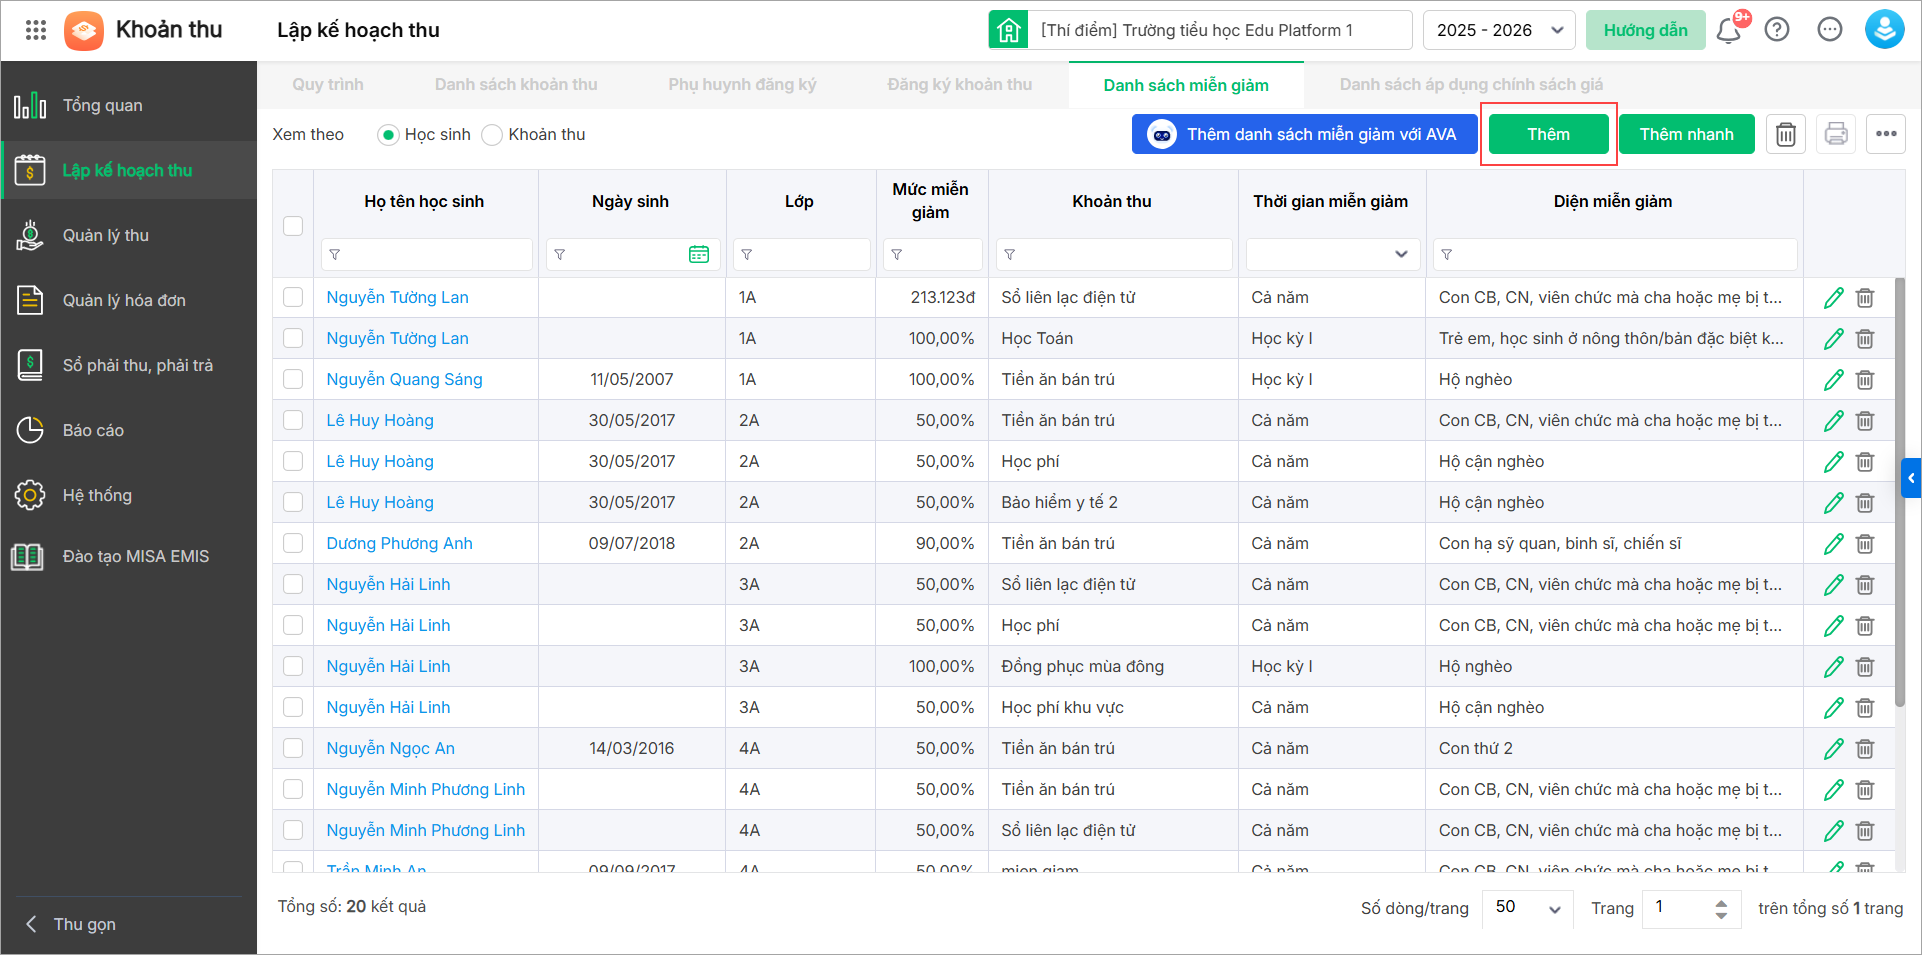Edit the Dương Phương Anh row with pencil icon
Viewport: 1922px width, 955px height.
(1833, 544)
